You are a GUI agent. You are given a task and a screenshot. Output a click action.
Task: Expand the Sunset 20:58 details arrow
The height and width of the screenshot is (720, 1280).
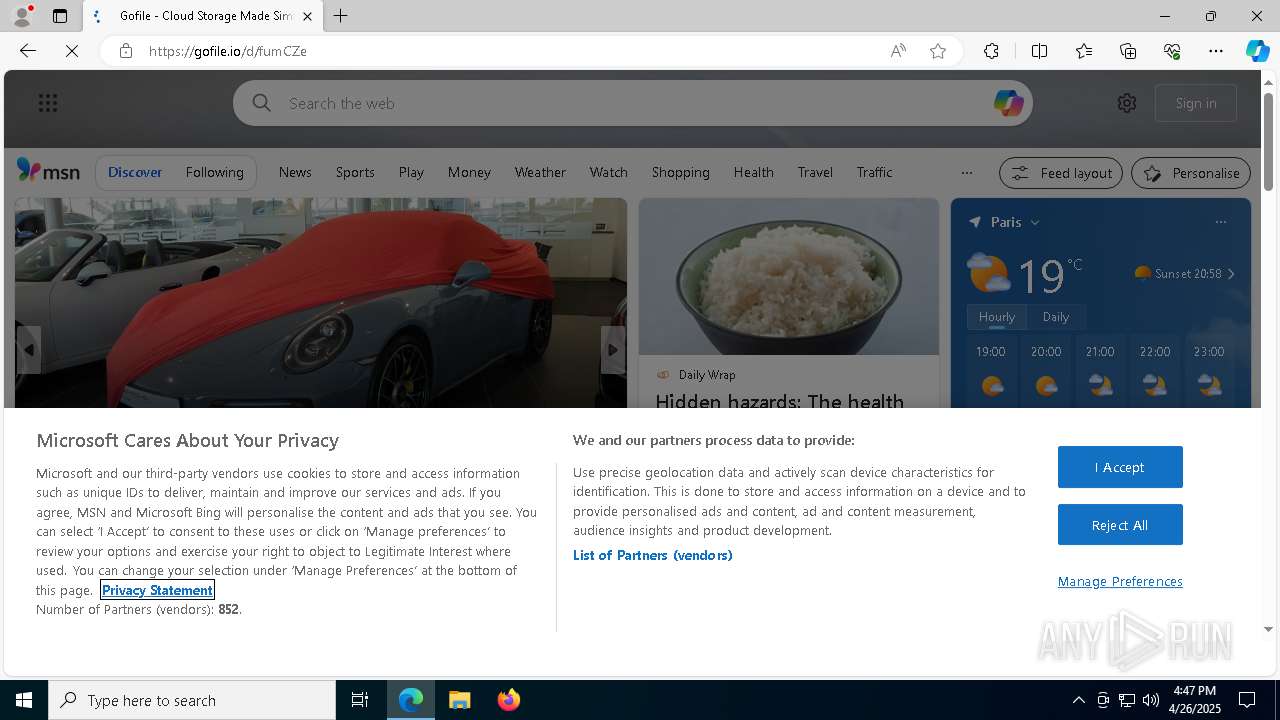tap(1231, 274)
